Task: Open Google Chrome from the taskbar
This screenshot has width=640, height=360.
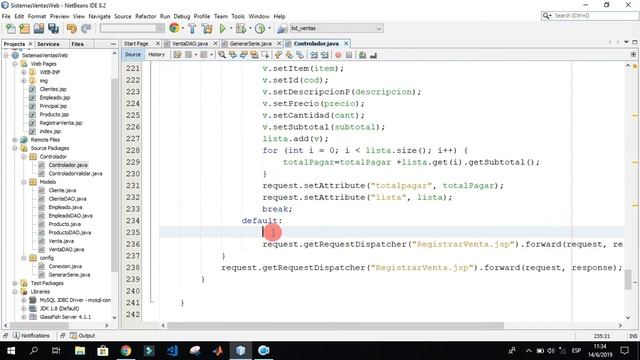Action: [x=126, y=351]
